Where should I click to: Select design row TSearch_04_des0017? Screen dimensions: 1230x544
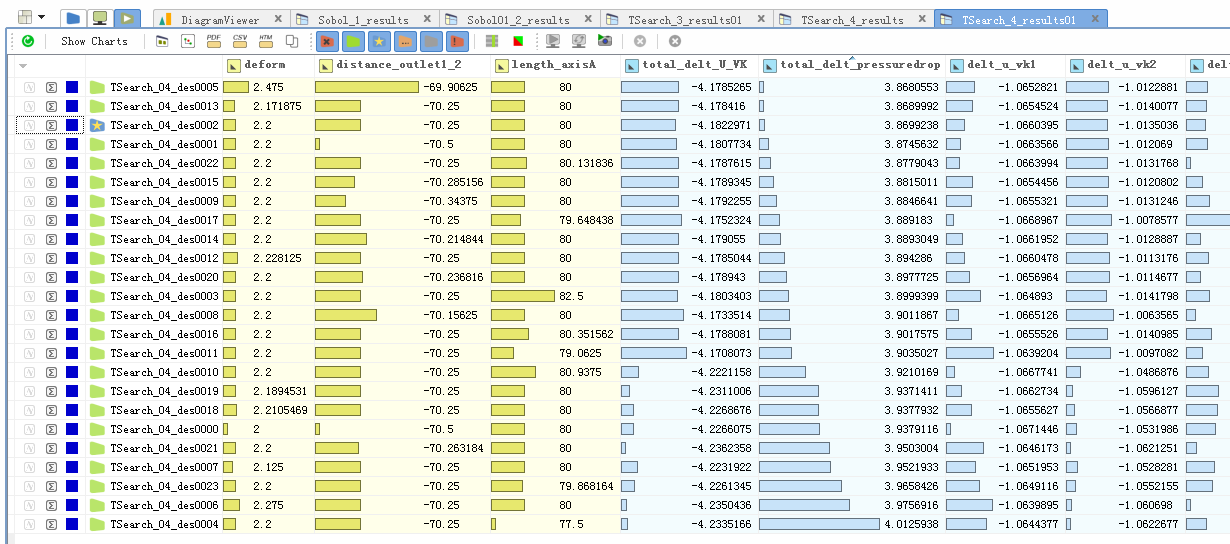tap(164, 220)
